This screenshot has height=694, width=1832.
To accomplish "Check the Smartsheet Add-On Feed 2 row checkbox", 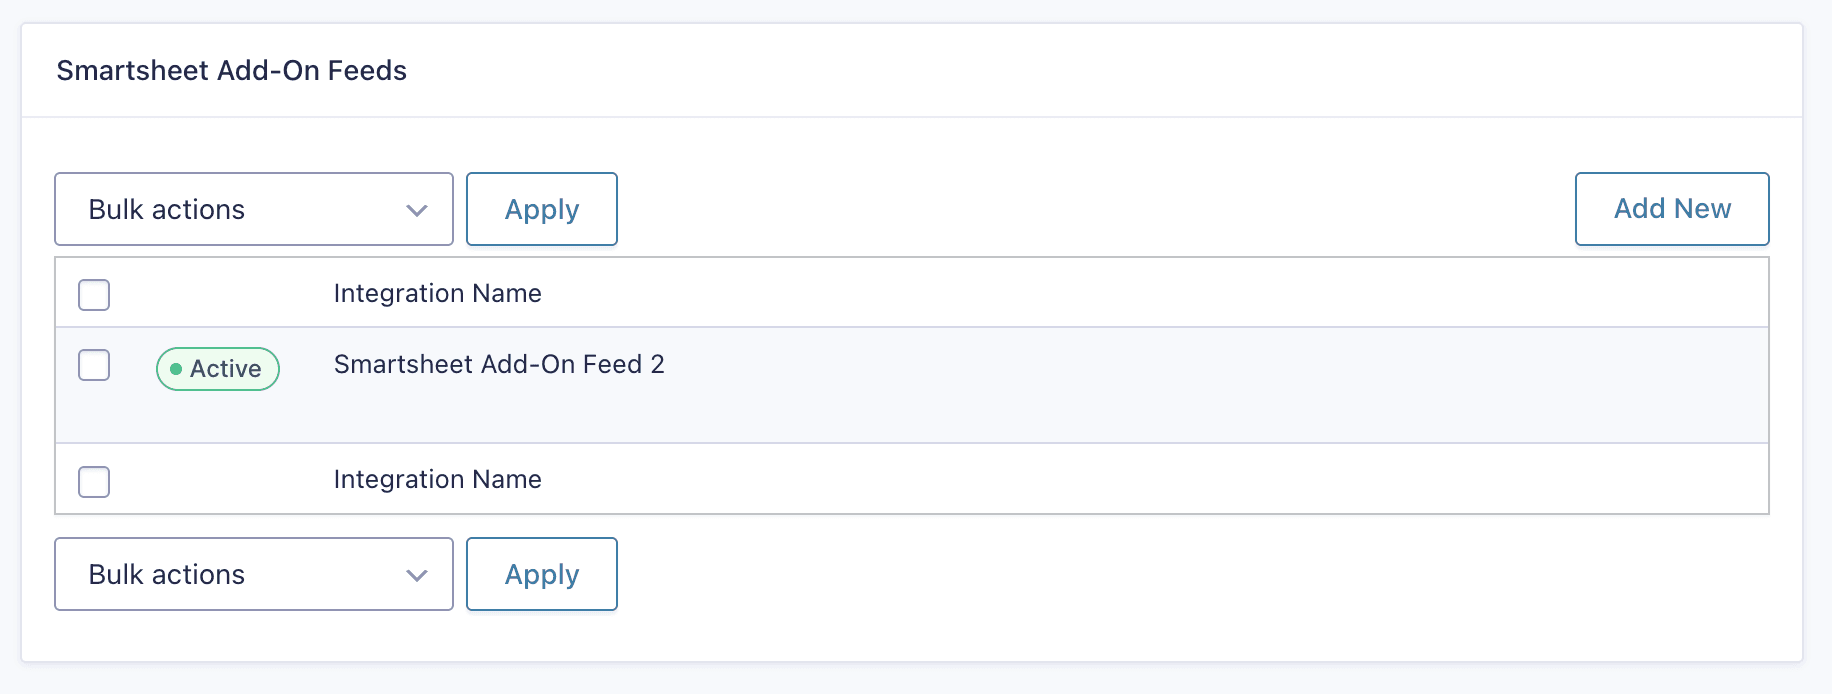I will pyautogui.click(x=94, y=365).
